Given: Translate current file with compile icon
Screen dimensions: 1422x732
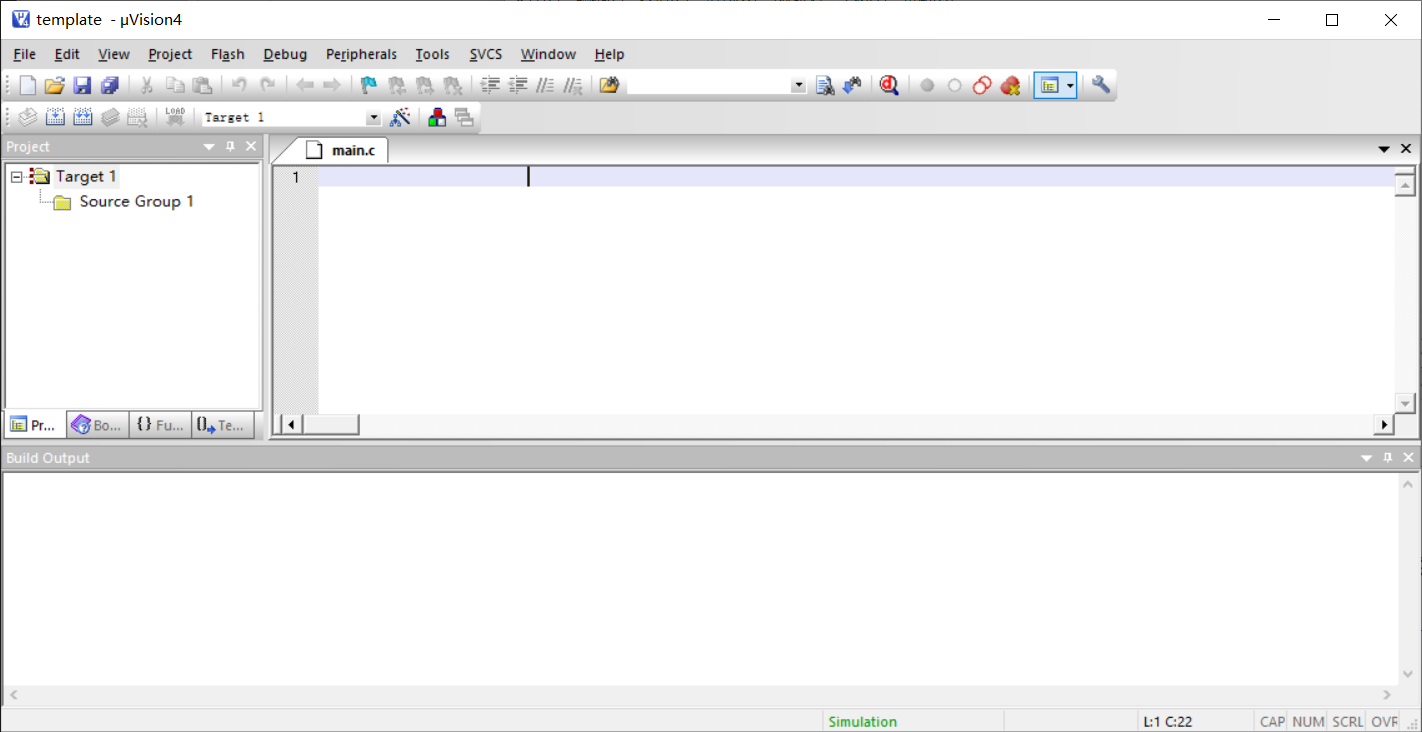Looking at the screenshot, I should coord(28,117).
